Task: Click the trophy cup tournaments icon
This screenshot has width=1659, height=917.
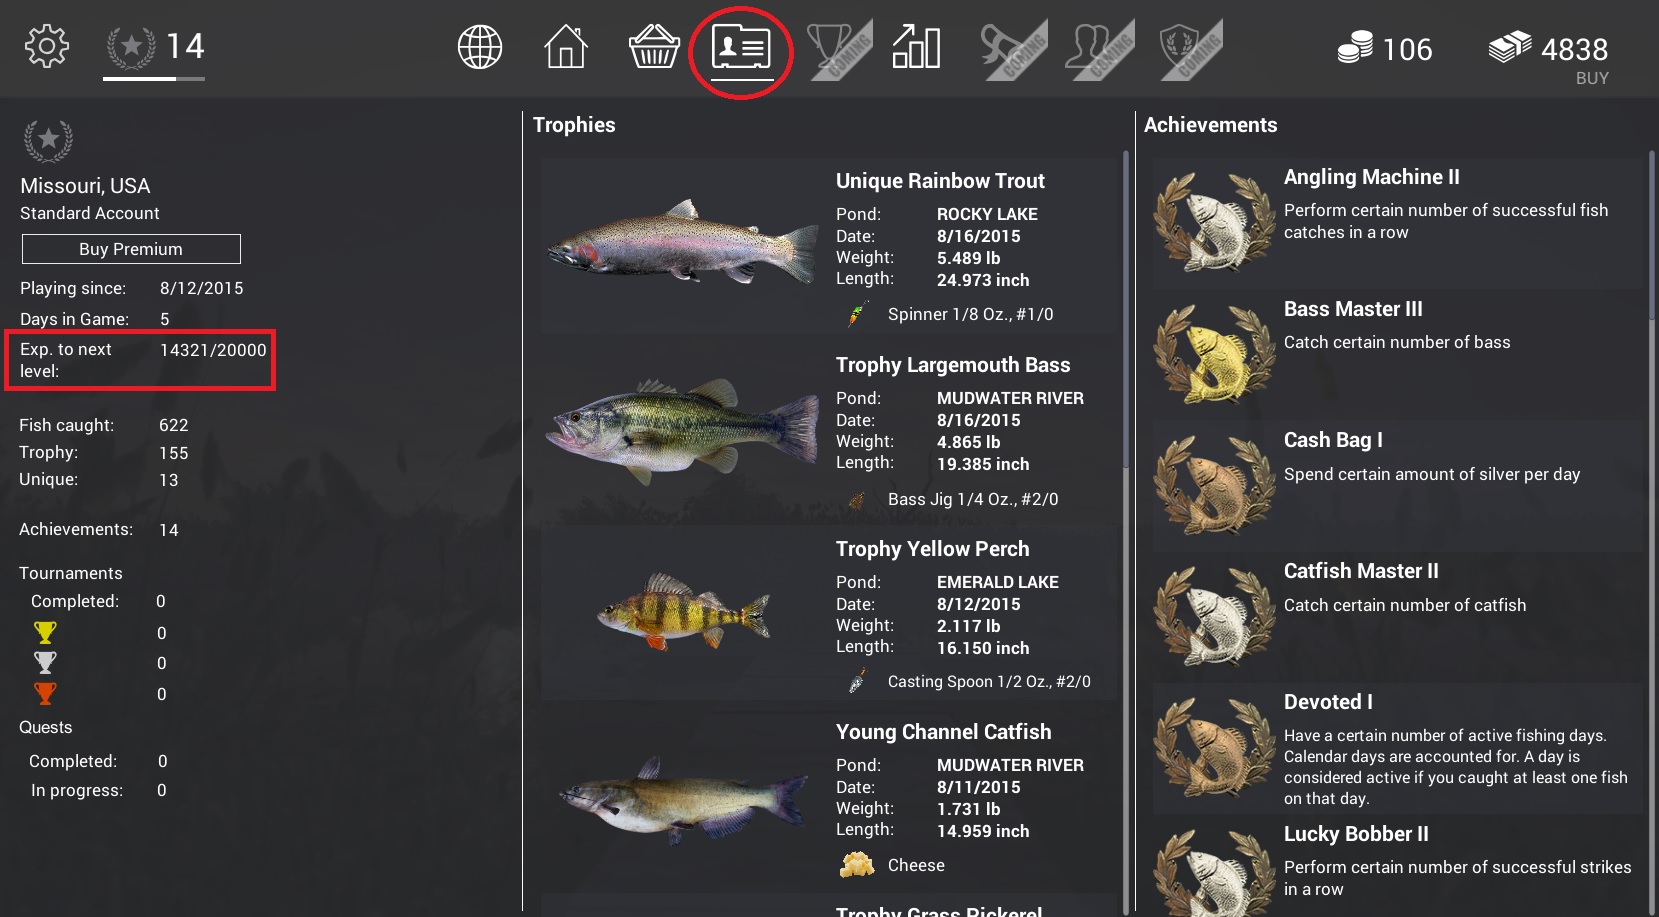Action: pyautogui.click(x=838, y=49)
